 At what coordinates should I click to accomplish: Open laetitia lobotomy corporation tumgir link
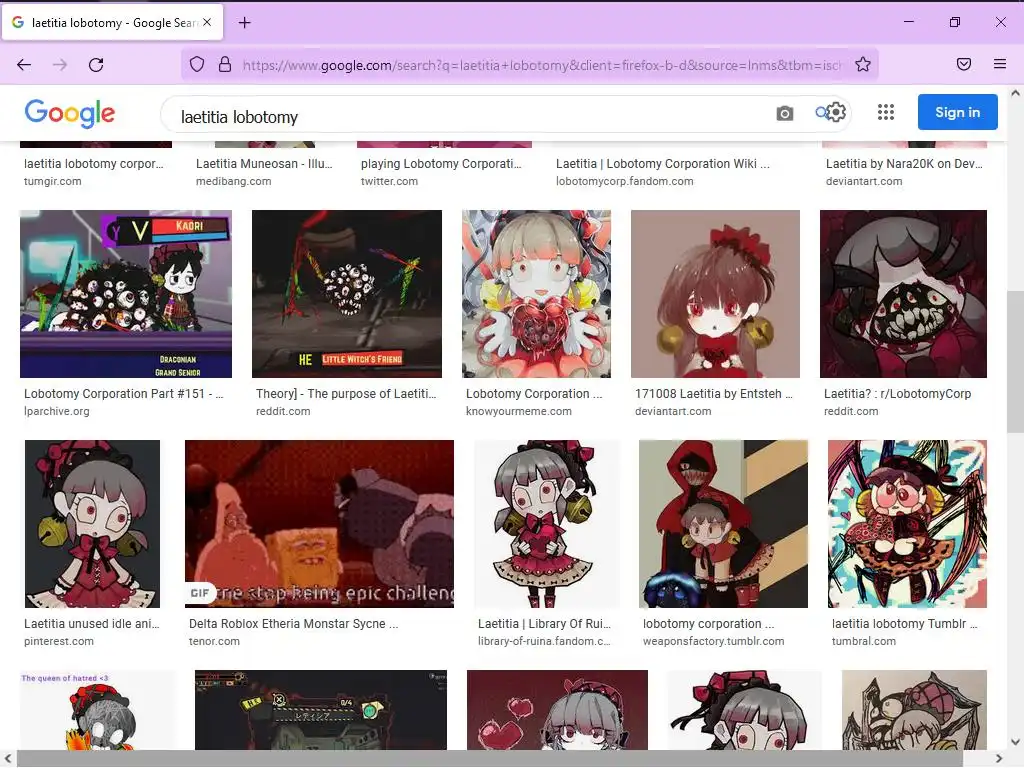(93, 164)
